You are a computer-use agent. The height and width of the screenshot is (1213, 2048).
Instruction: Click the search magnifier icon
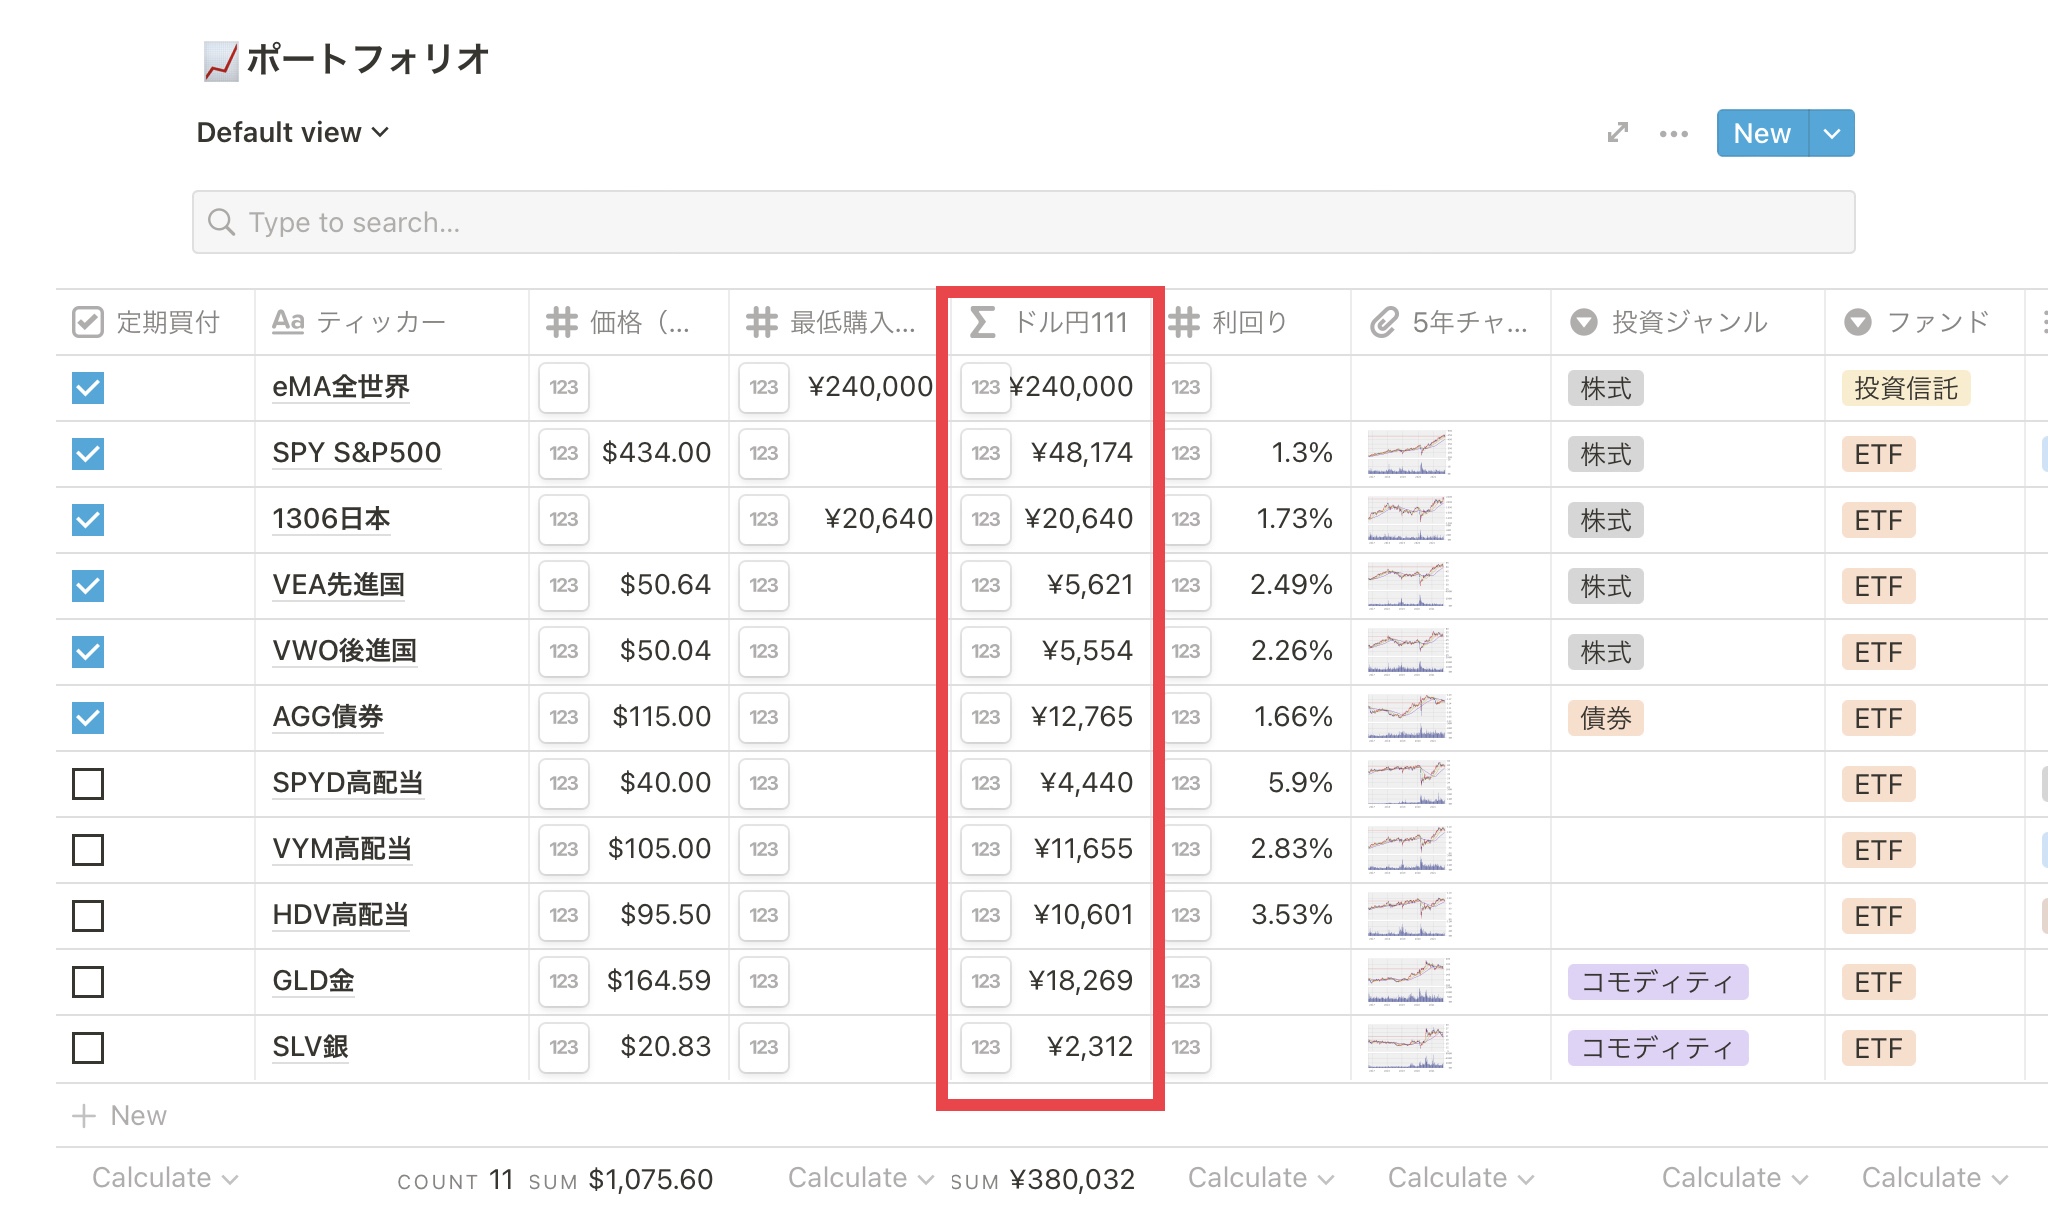tap(221, 222)
